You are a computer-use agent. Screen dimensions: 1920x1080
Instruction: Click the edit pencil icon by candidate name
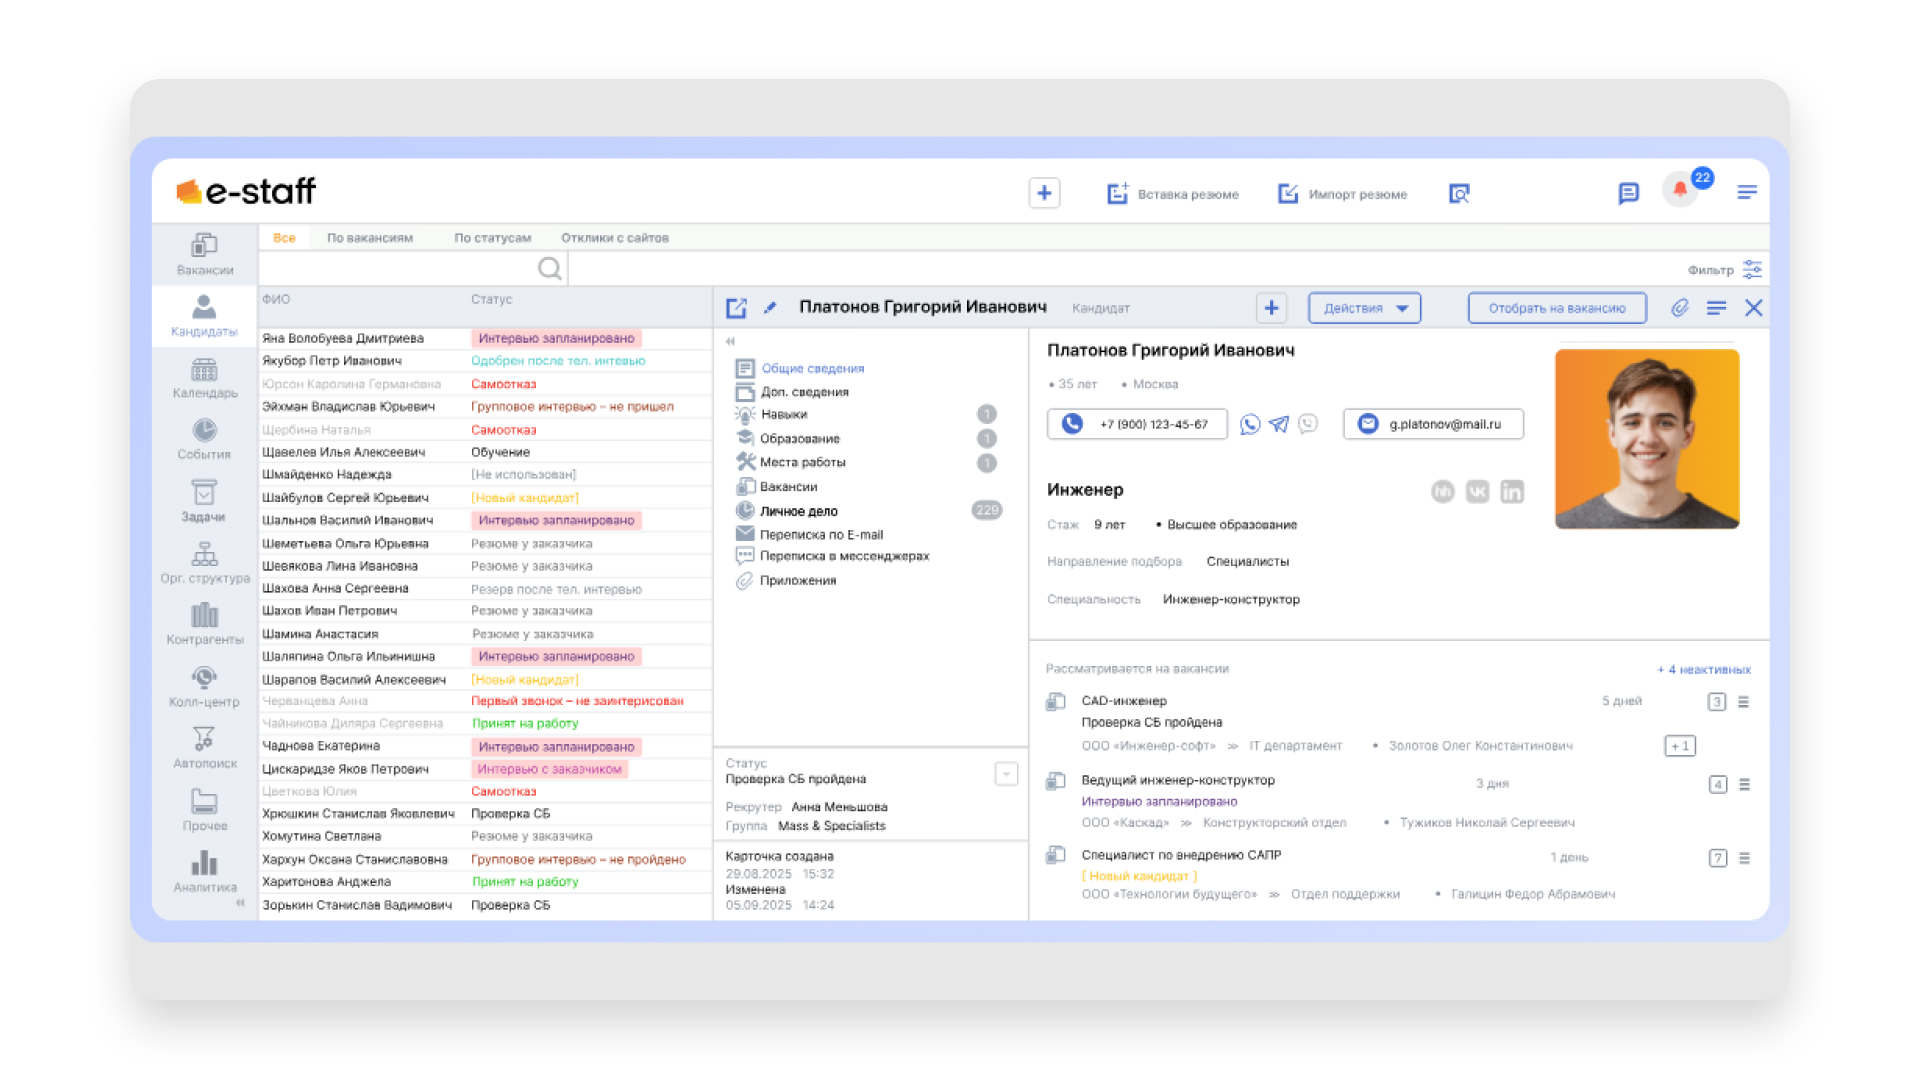click(770, 308)
